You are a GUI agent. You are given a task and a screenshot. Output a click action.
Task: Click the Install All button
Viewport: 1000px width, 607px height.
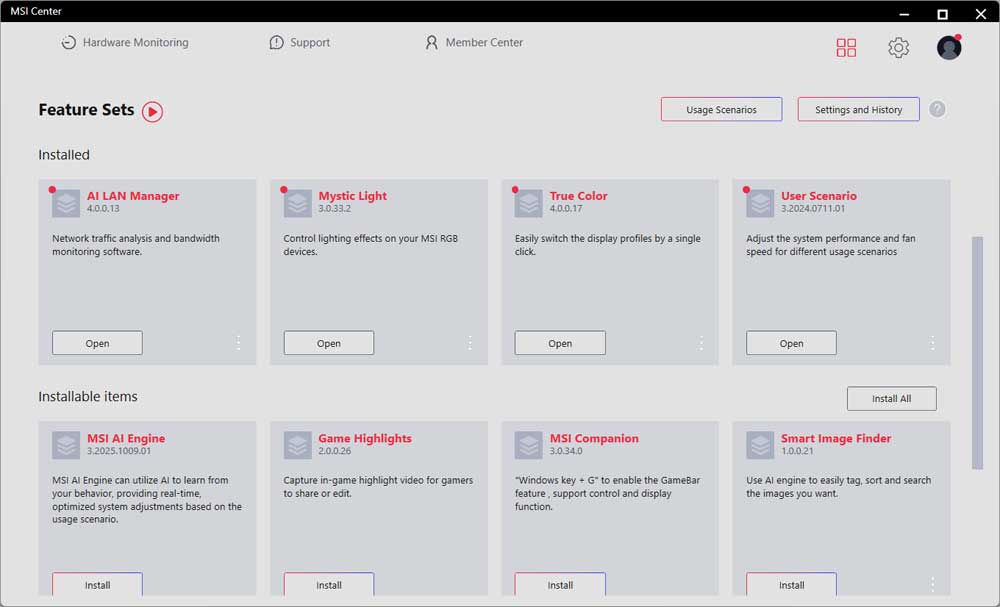892,399
